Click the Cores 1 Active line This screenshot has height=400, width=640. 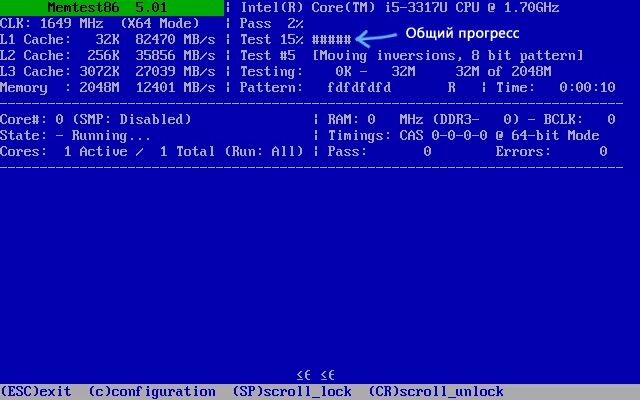click(151, 151)
